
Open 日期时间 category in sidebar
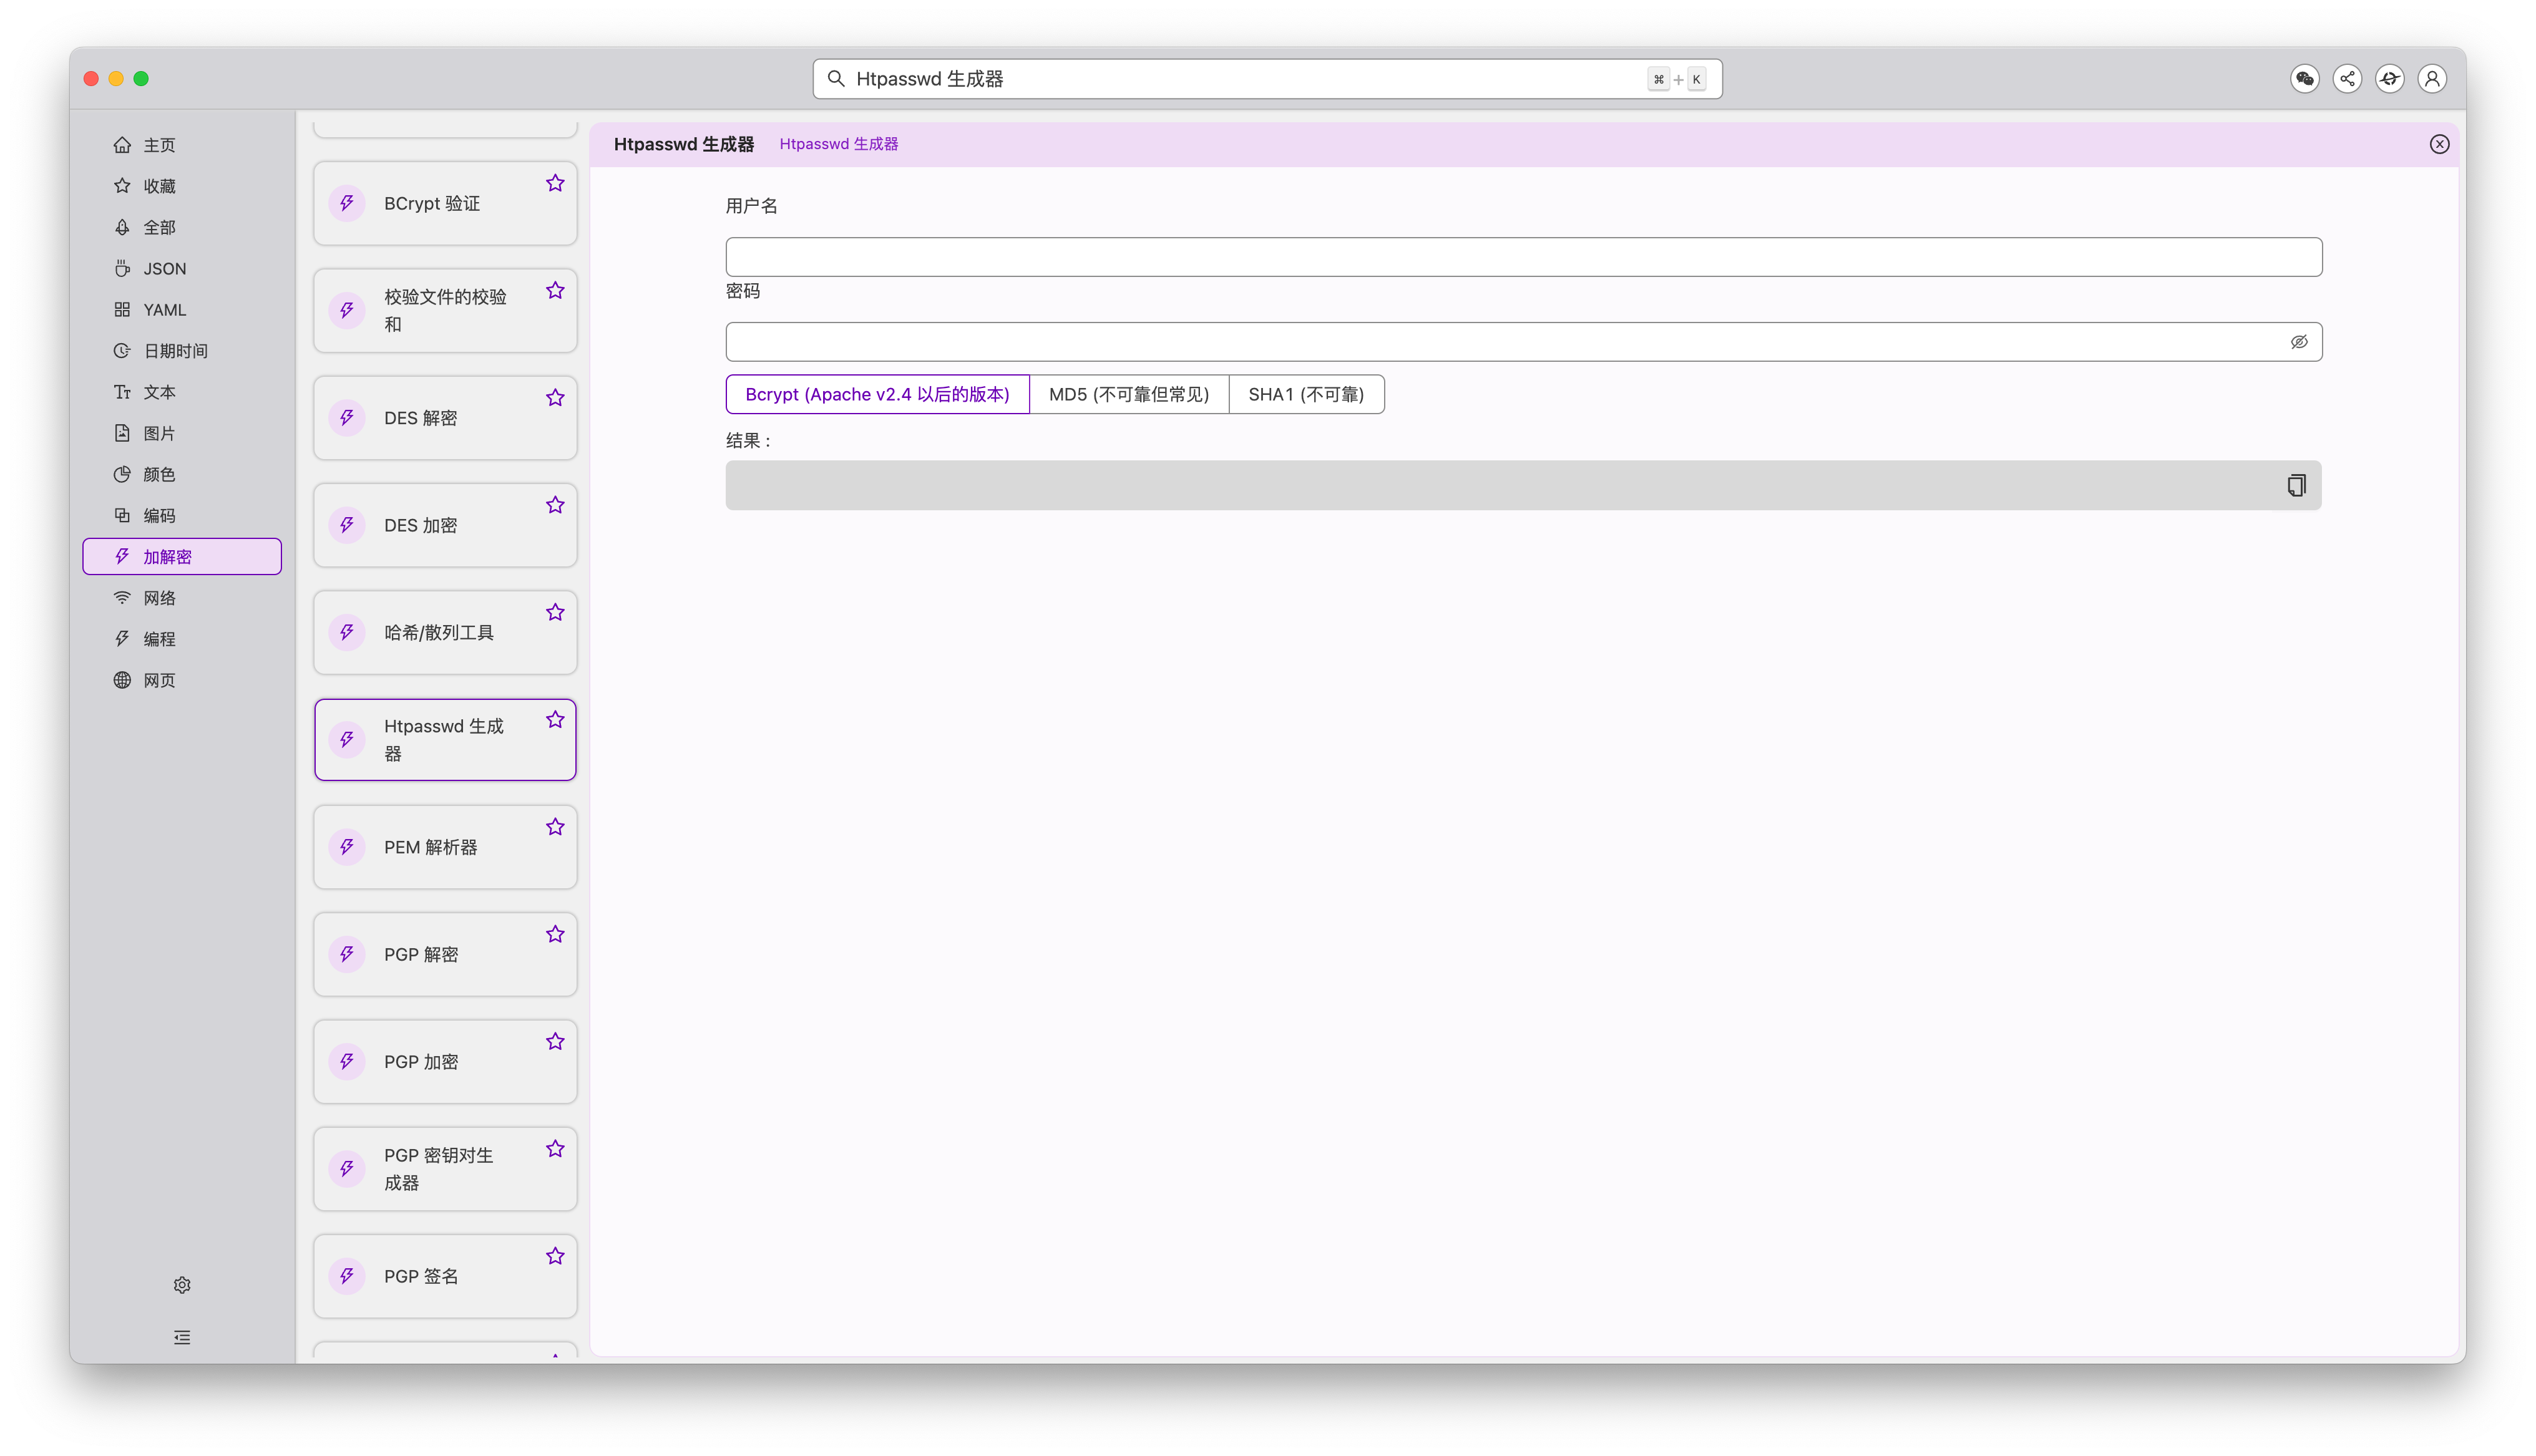pos(182,351)
